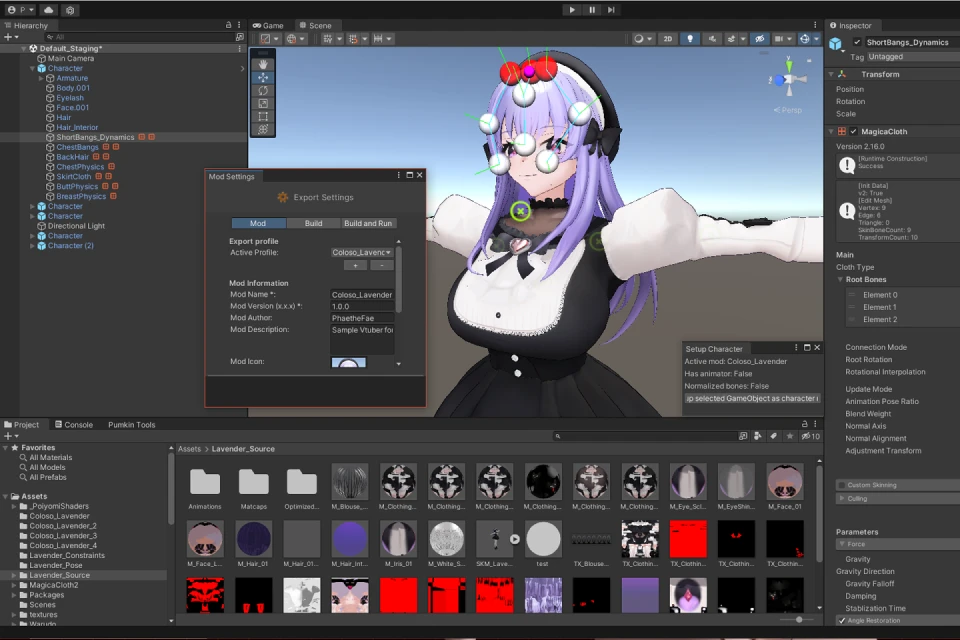960x640 pixels.
Task: Select the Scale tool in Scene toolbar
Action: point(263,104)
